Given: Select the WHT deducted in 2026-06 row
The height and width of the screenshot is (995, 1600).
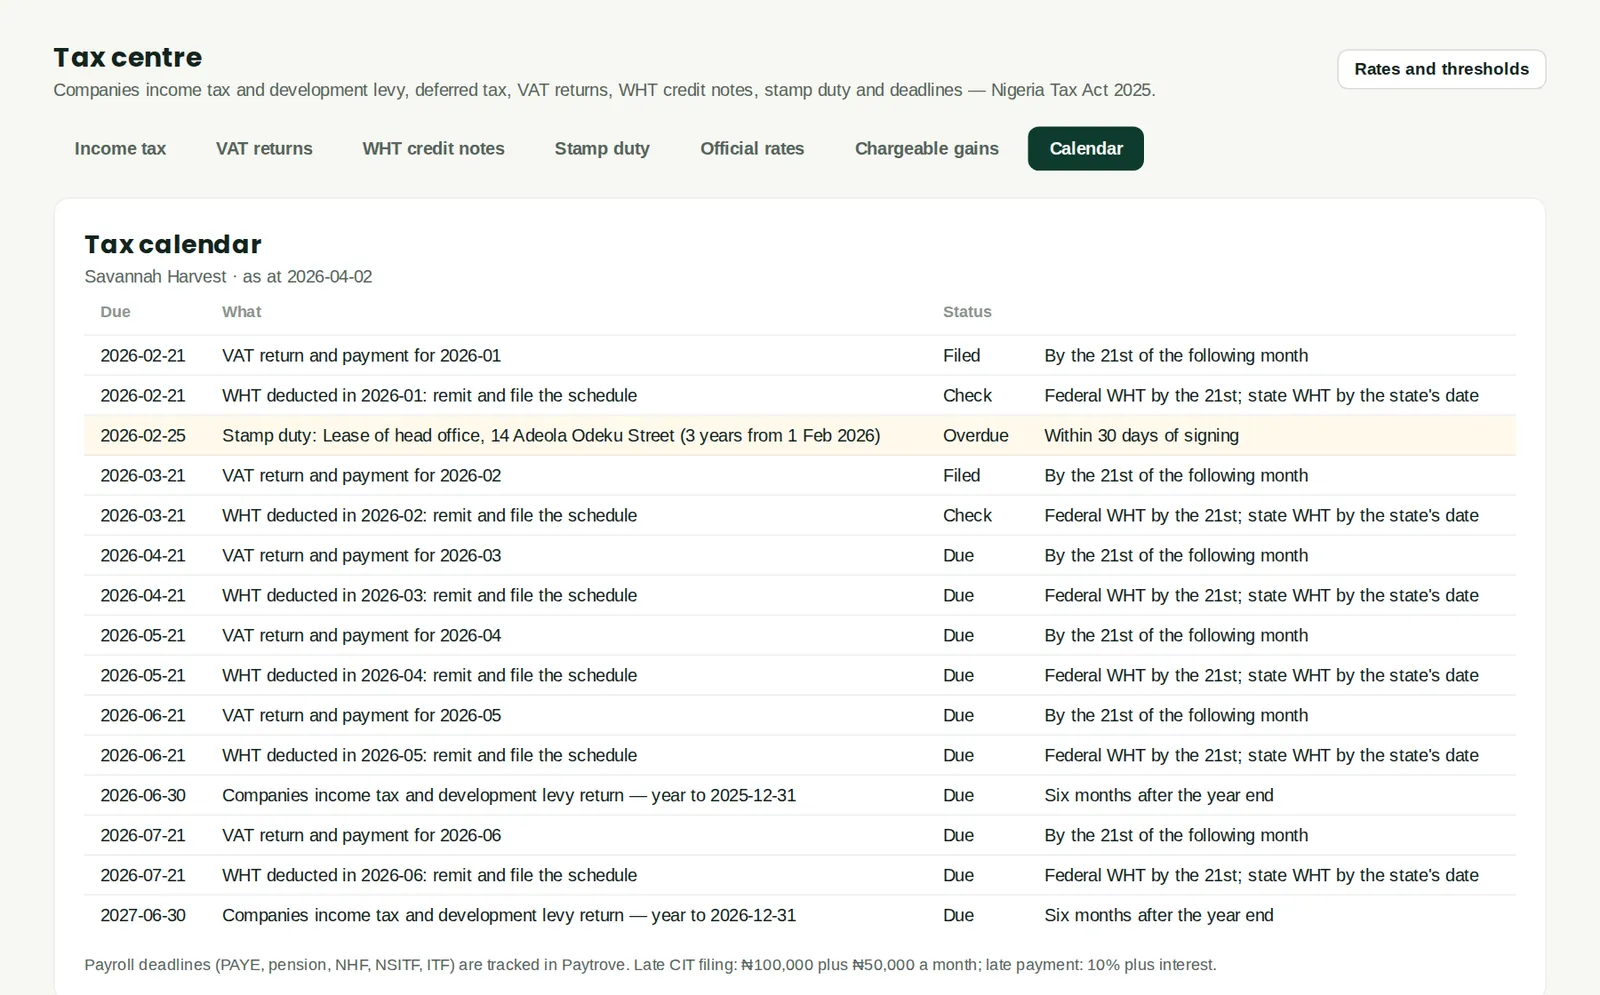Looking at the screenshot, I should pyautogui.click(x=800, y=876).
